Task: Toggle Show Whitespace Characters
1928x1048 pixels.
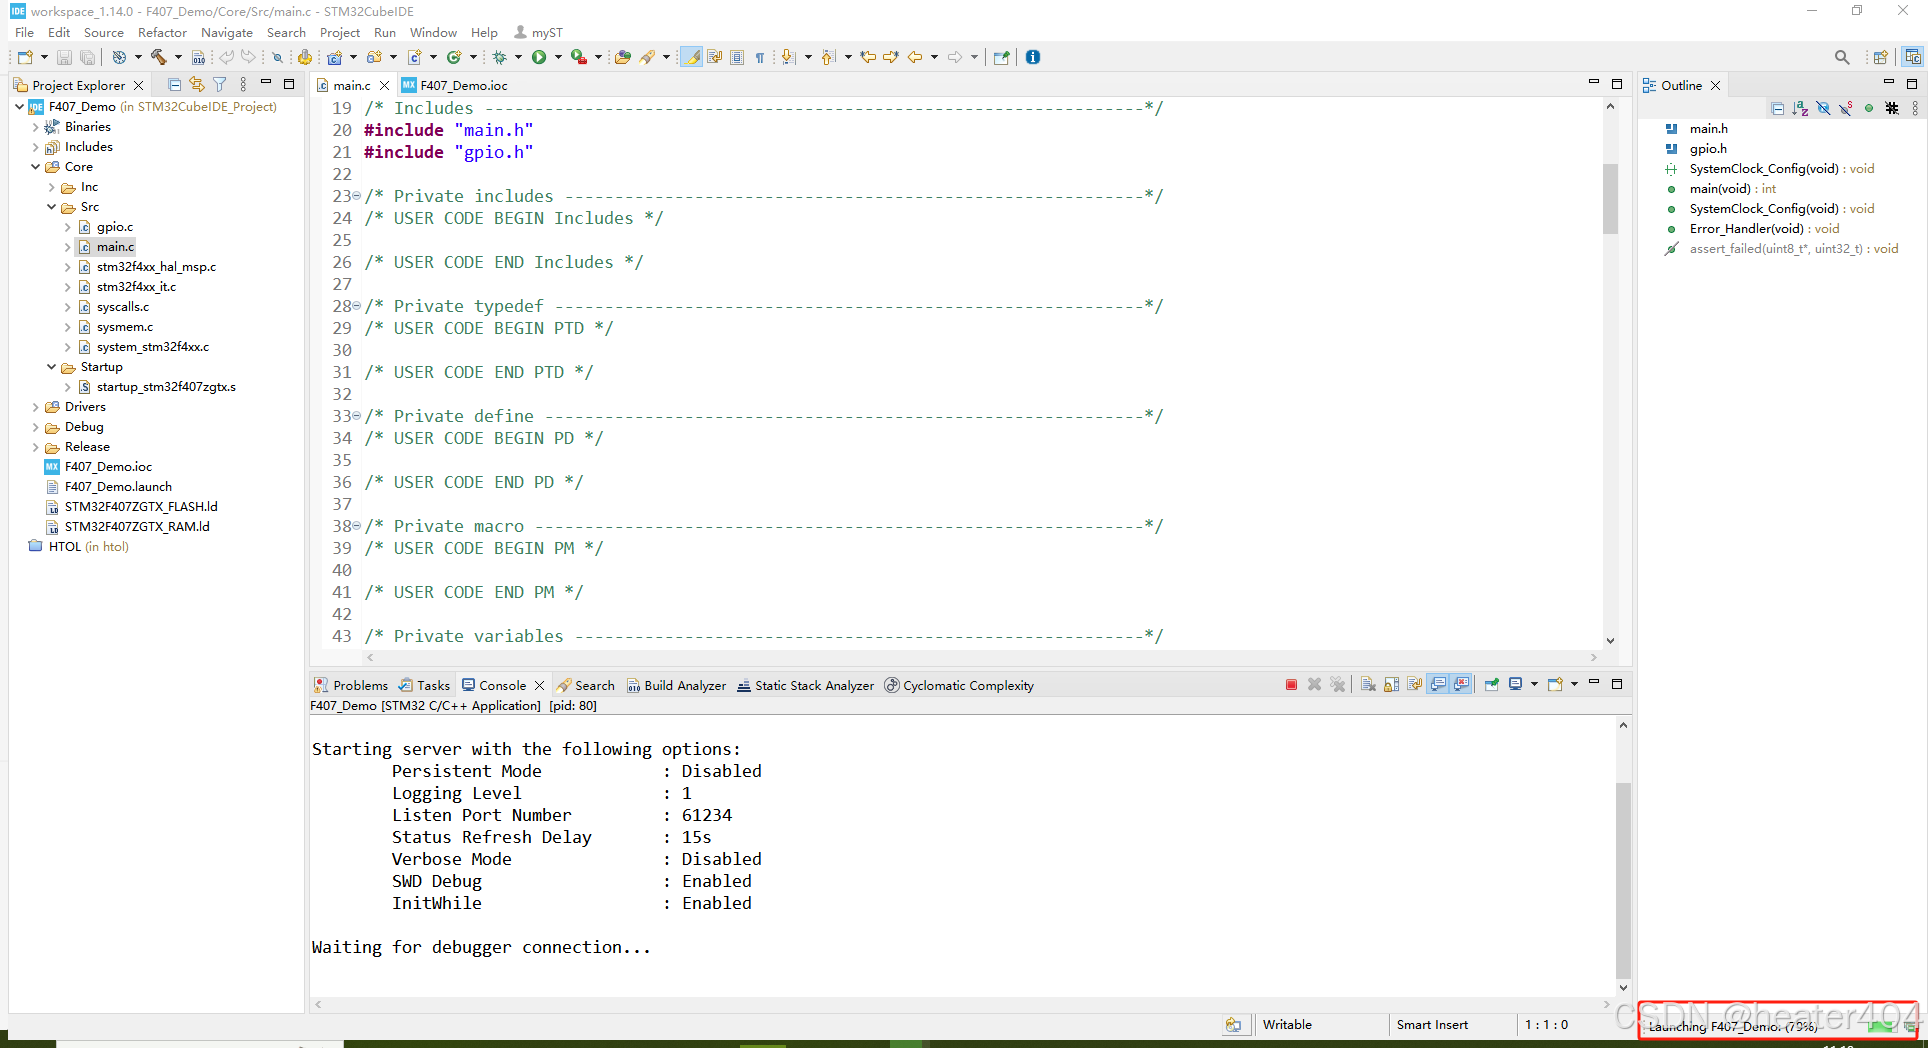Action: (x=760, y=57)
